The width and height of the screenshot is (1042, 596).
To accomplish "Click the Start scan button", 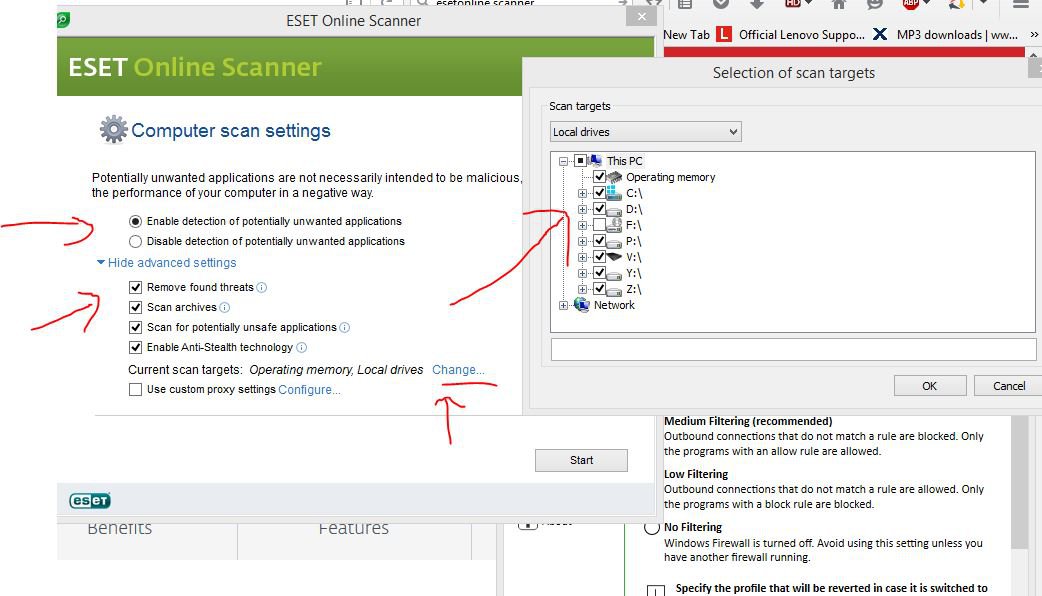I will (x=581, y=460).
